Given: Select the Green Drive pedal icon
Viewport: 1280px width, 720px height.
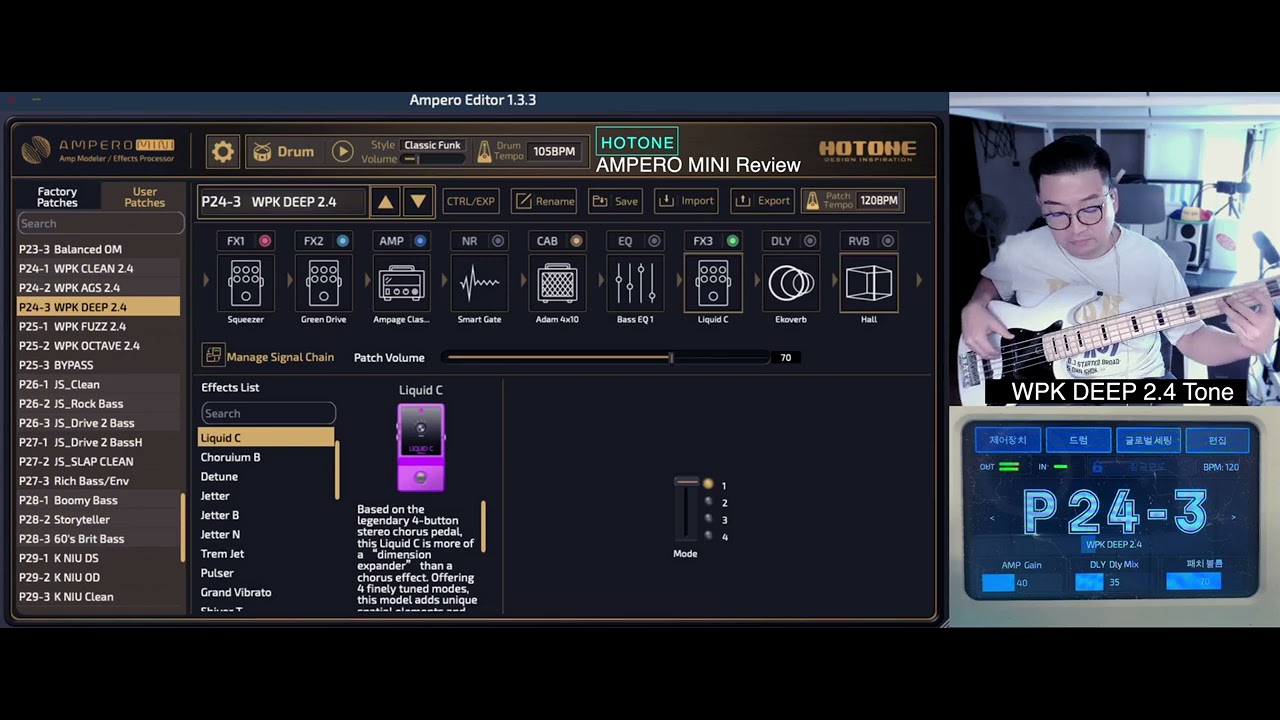Looking at the screenshot, I should [323, 284].
